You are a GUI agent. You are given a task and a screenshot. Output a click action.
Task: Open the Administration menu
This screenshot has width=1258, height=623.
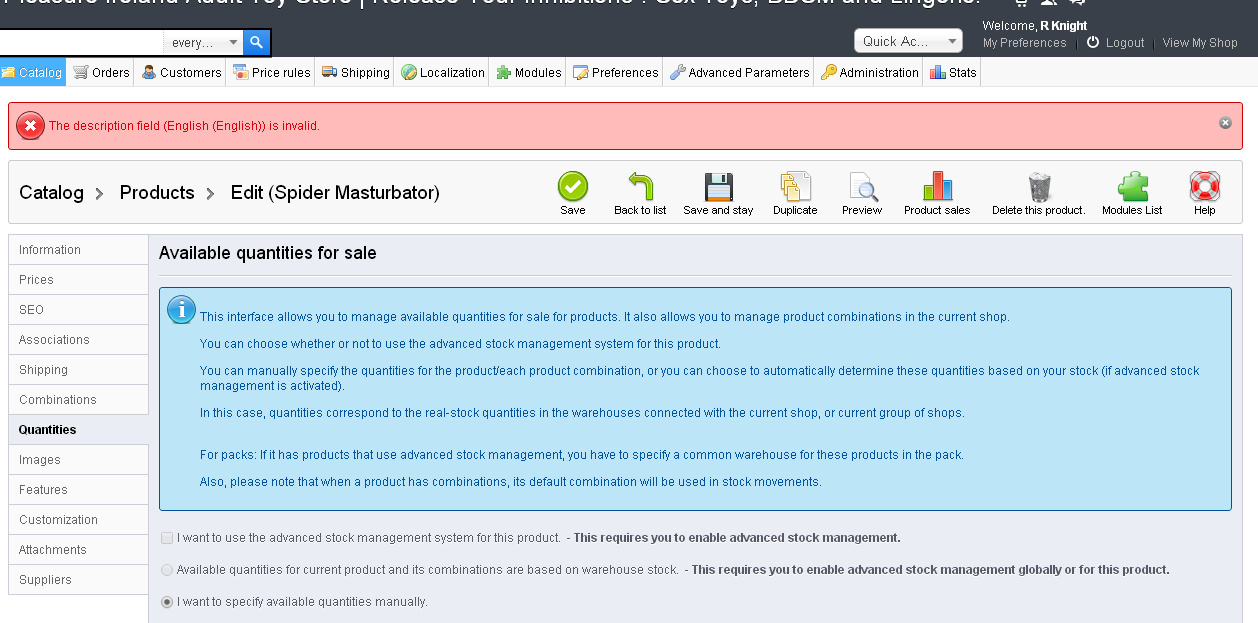pyautogui.click(x=870, y=72)
